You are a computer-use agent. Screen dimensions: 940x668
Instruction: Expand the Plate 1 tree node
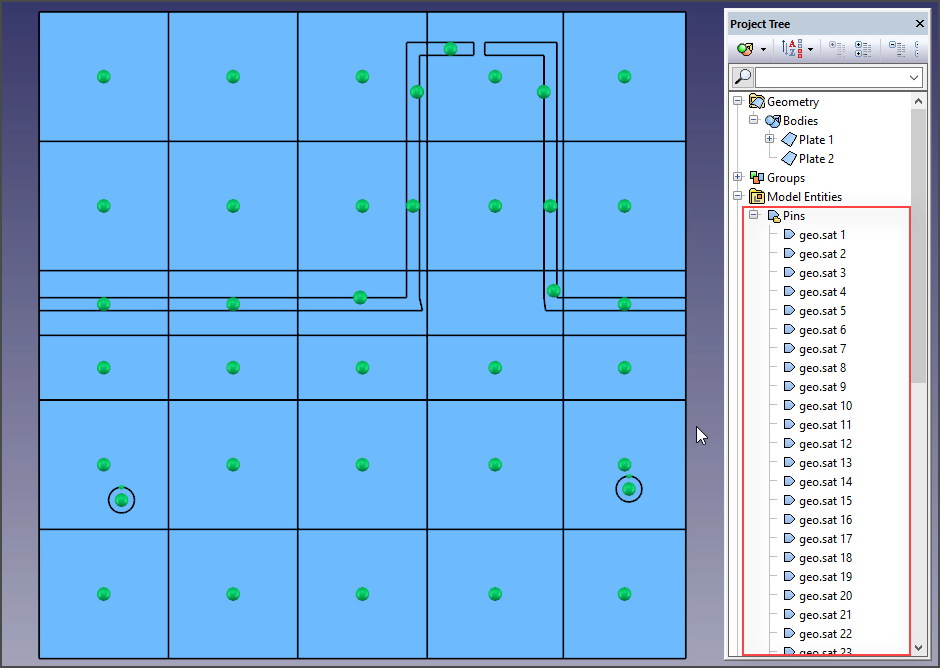[770, 140]
